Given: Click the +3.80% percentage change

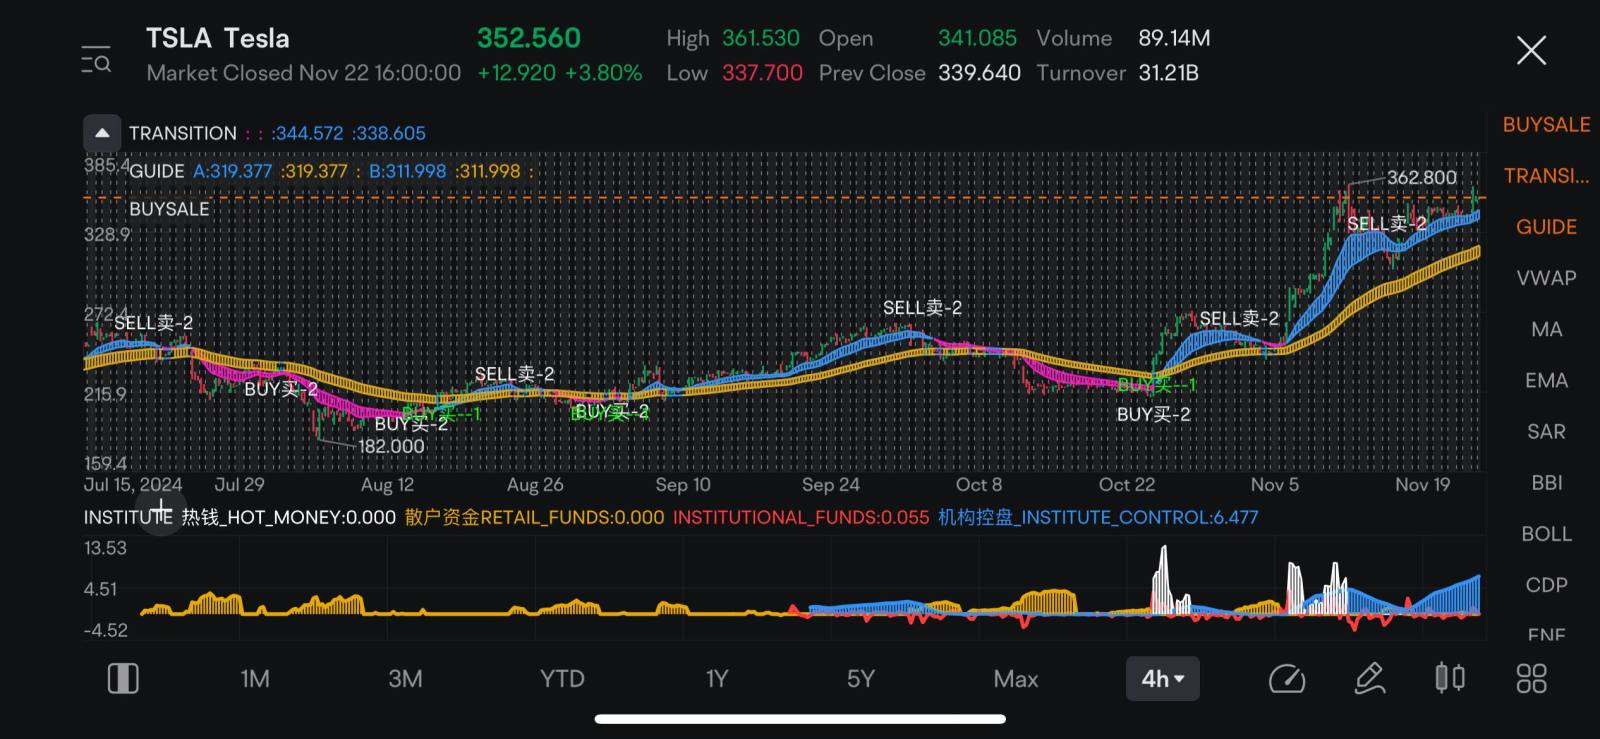Looking at the screenshot, I should point(603,73).
